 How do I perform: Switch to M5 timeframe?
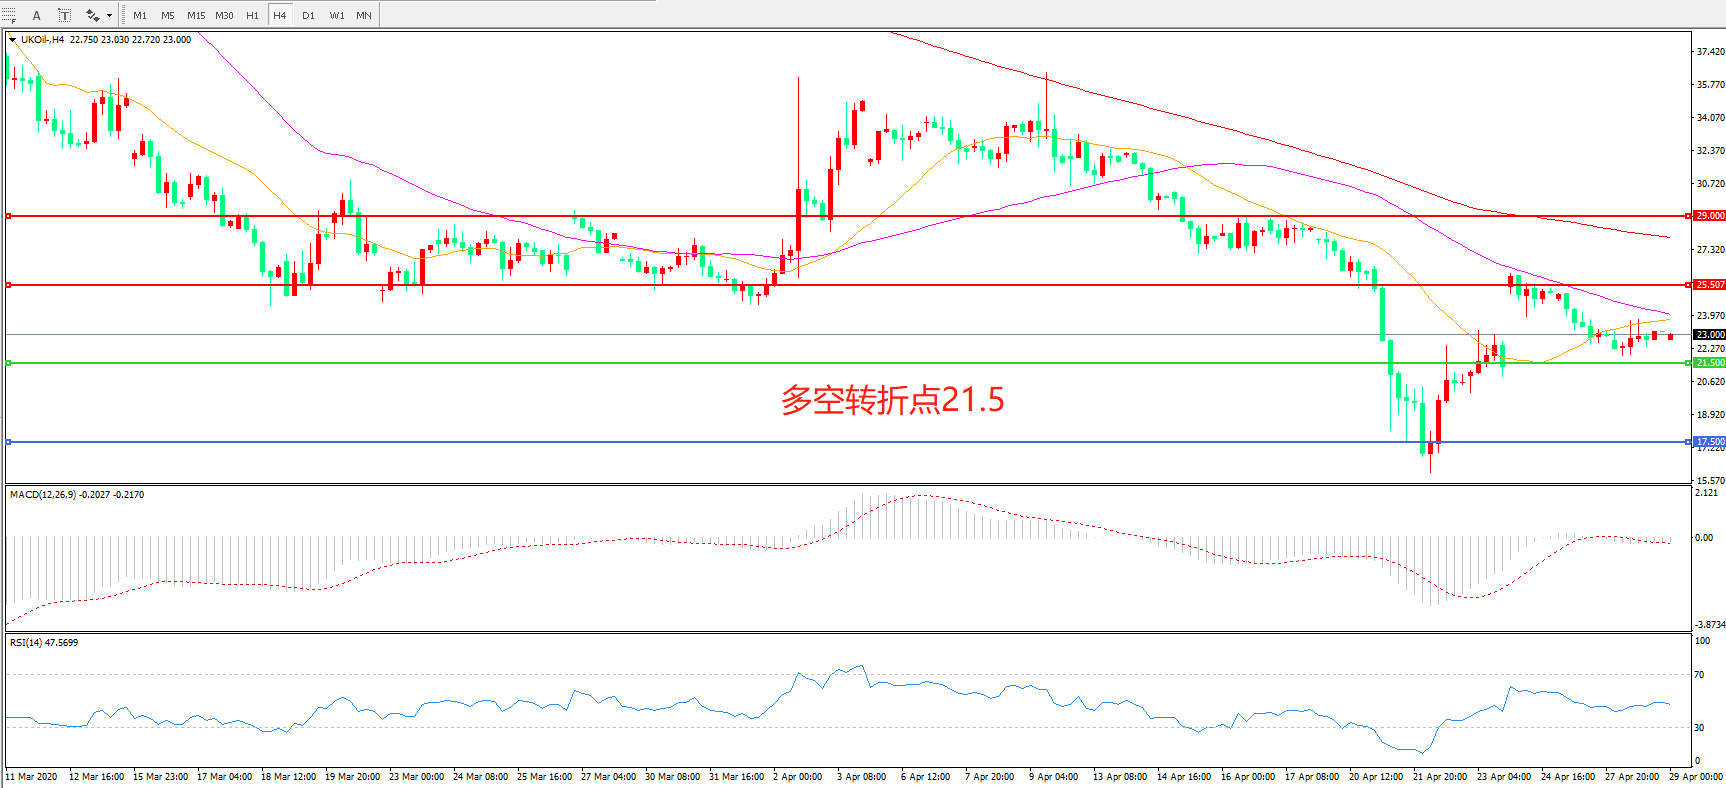167,15
